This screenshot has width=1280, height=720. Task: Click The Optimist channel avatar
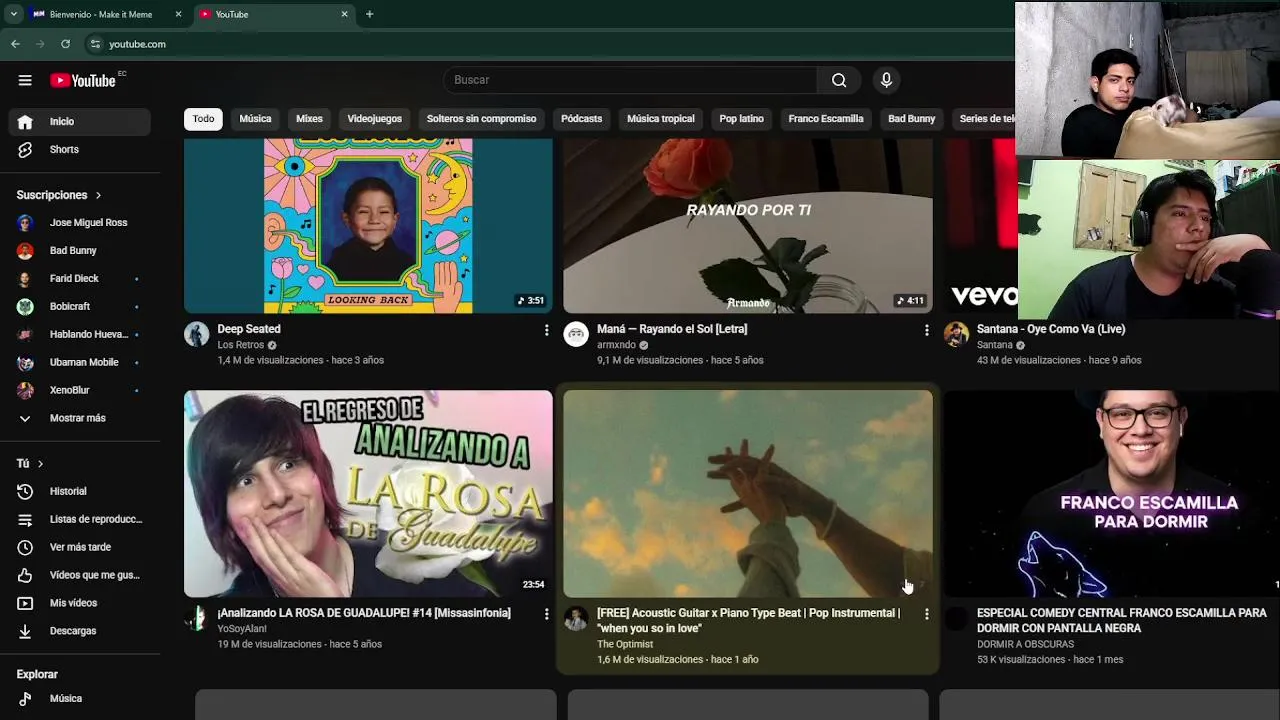(576, 618)
